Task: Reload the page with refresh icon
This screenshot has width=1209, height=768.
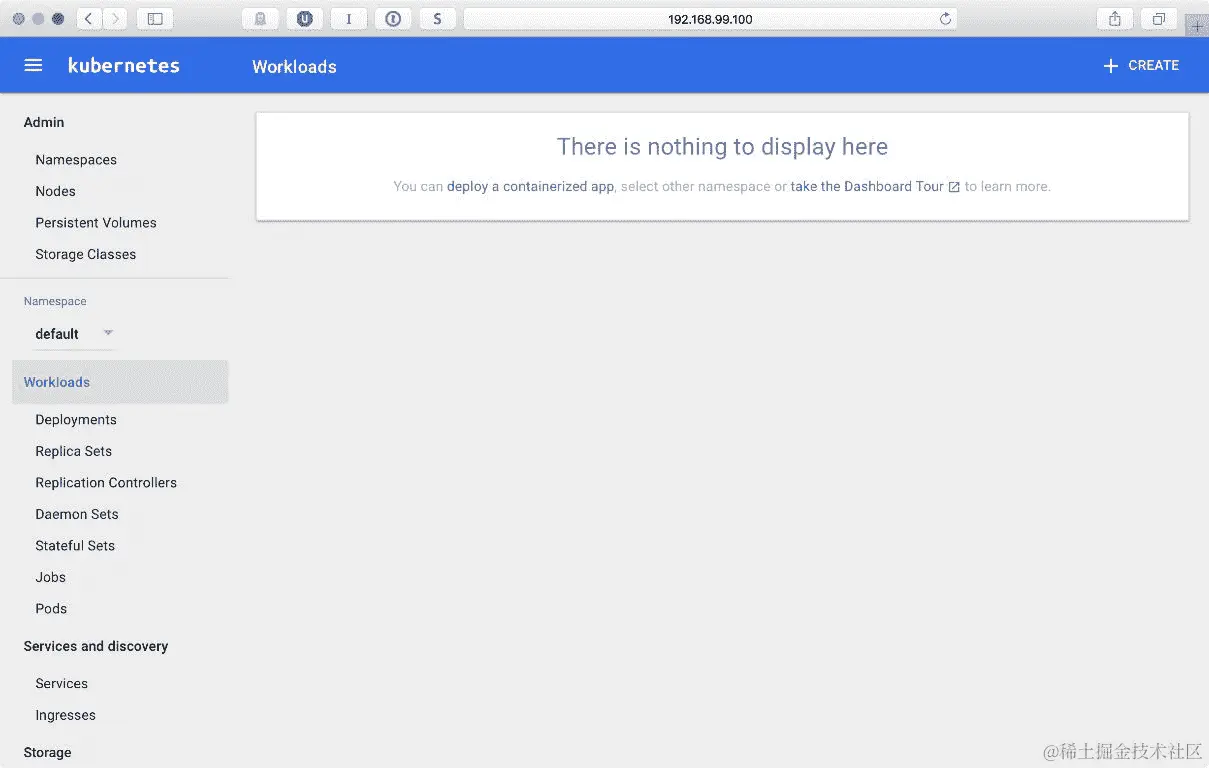Action: (945, 19)
